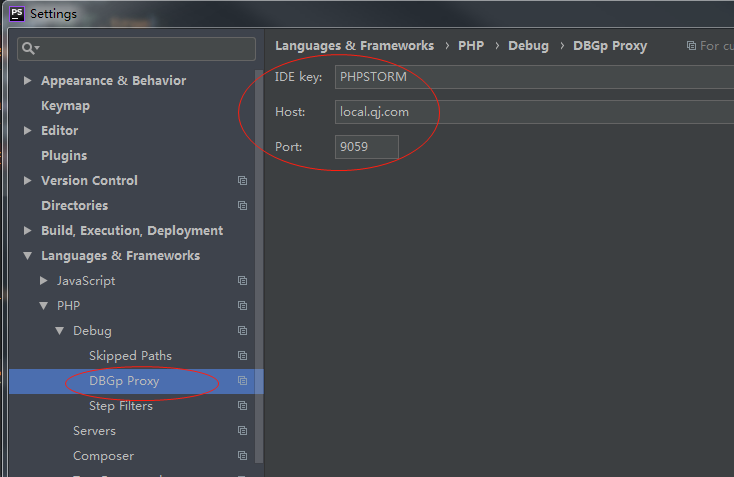Select the PHP tree item

(68, 306)
